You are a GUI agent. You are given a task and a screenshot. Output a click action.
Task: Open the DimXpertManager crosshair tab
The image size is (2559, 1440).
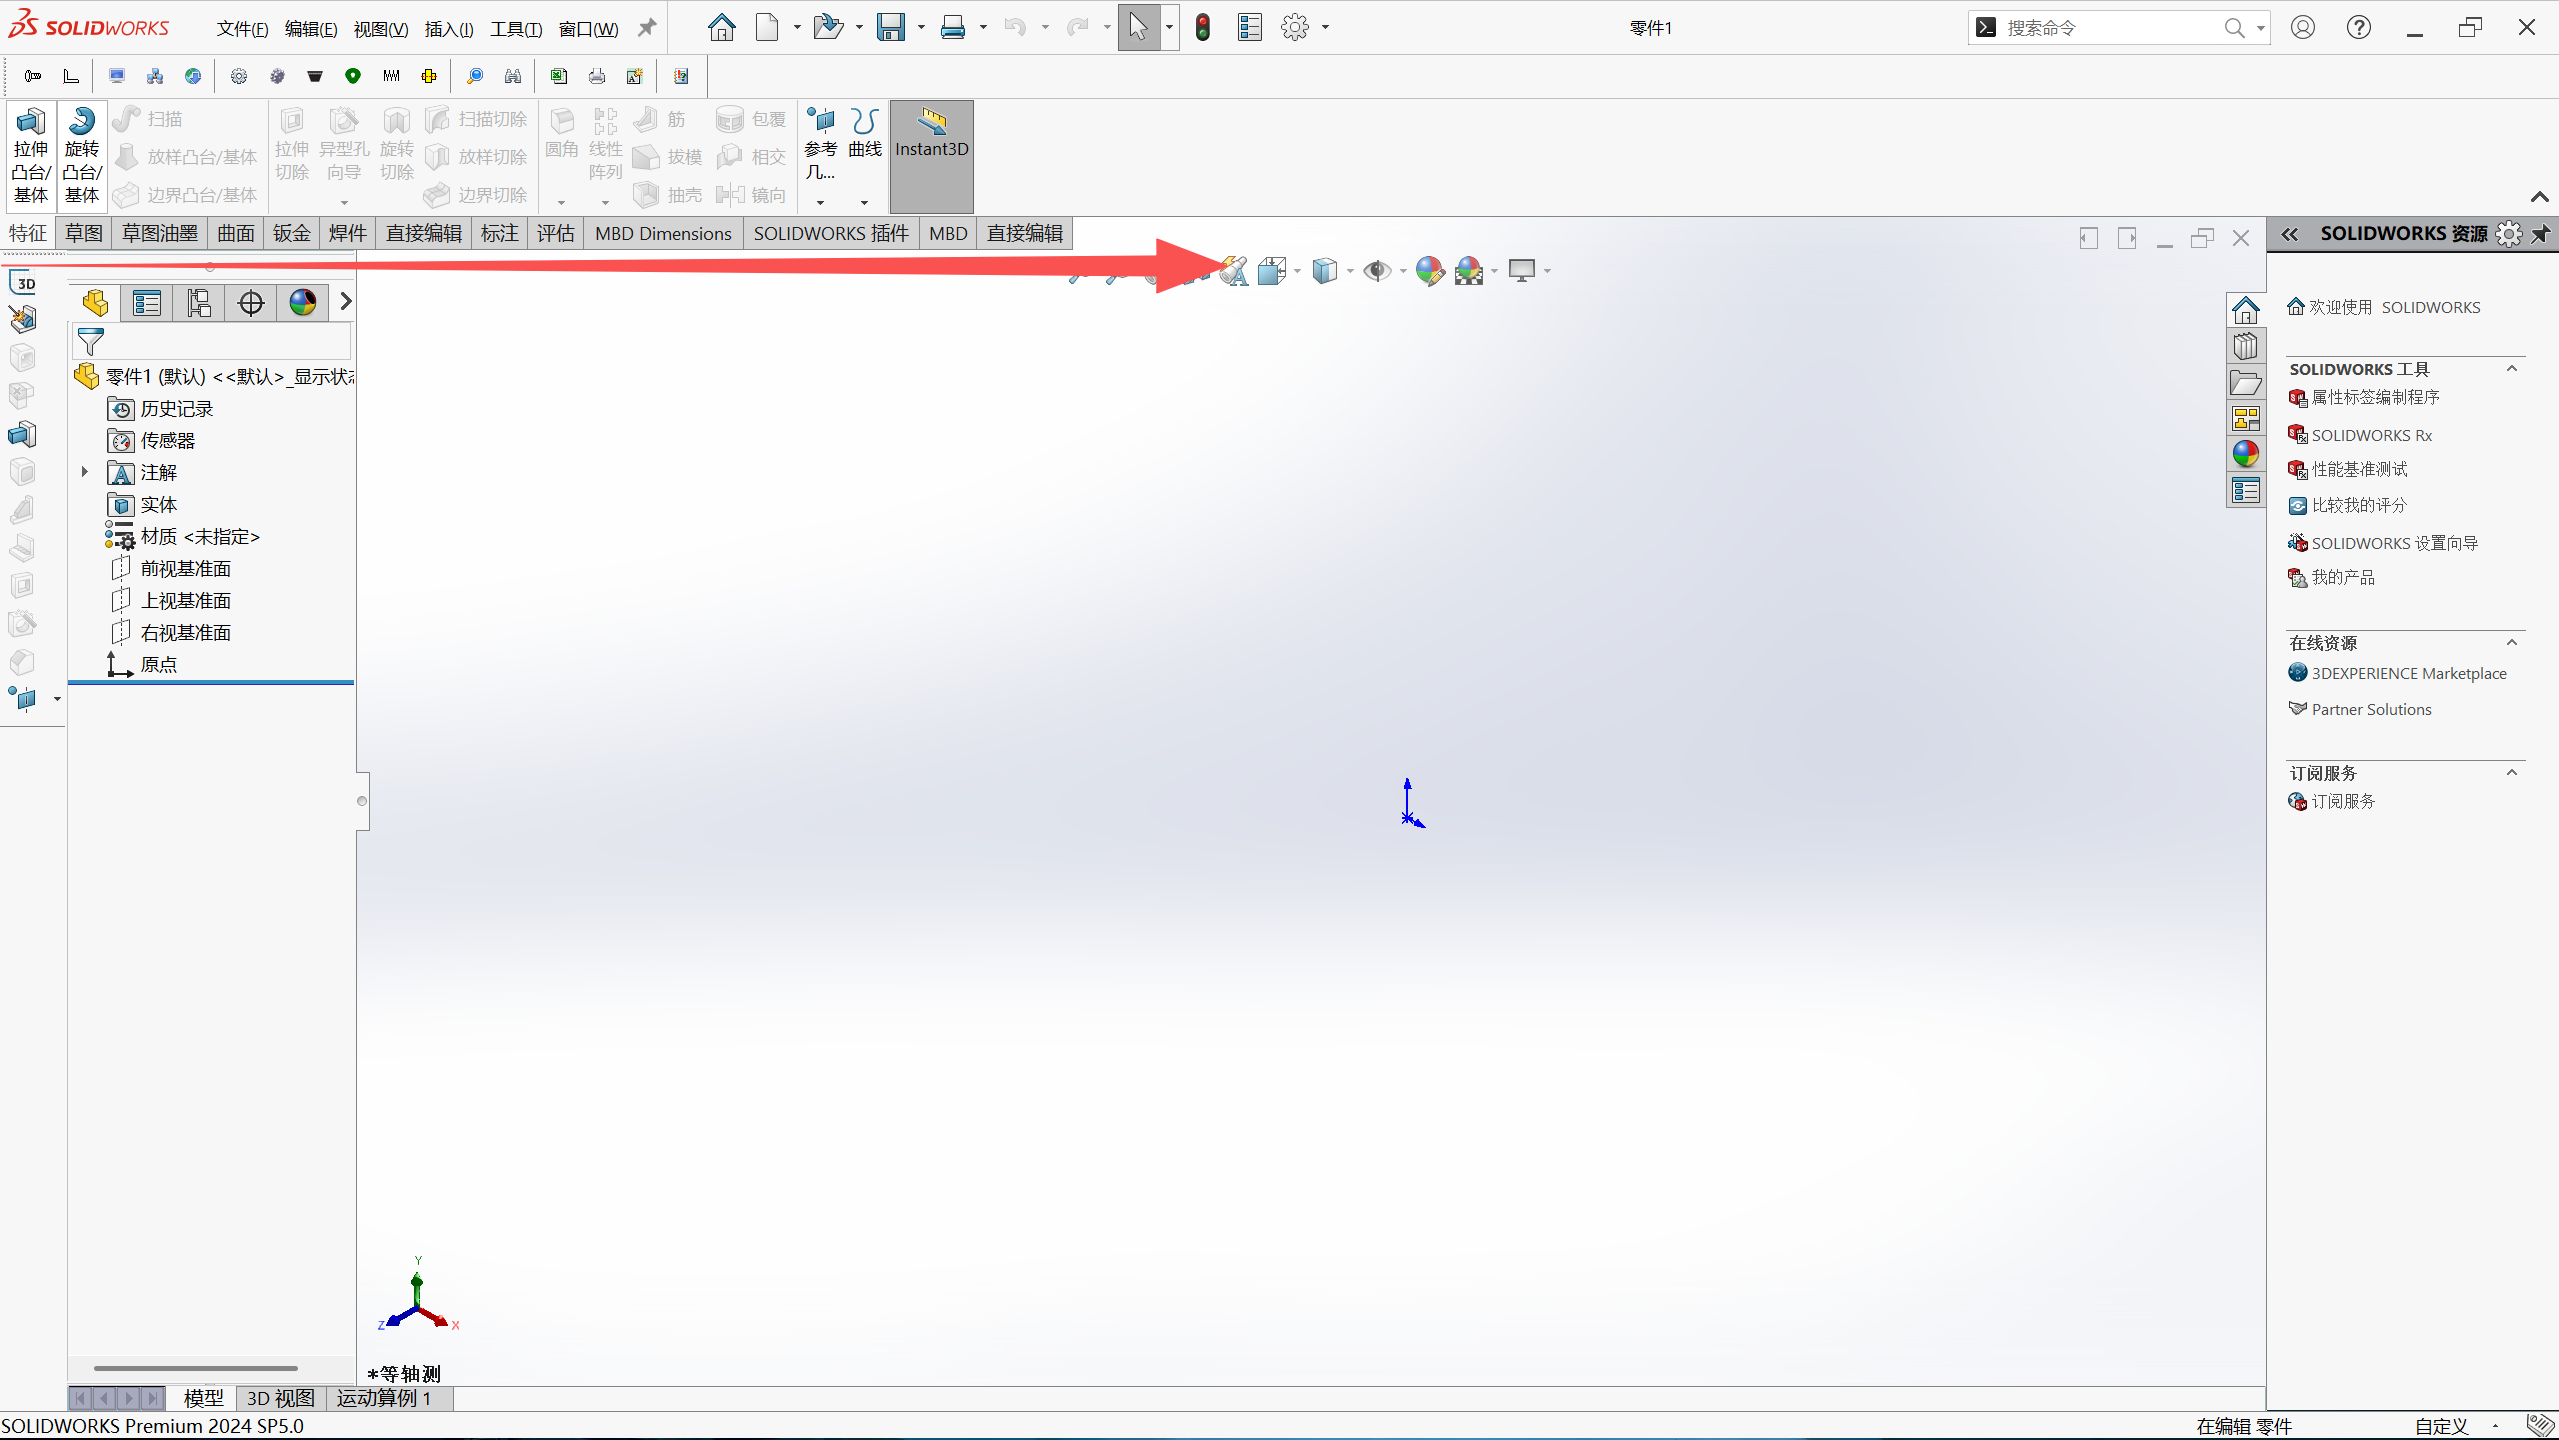coord(251,303)
